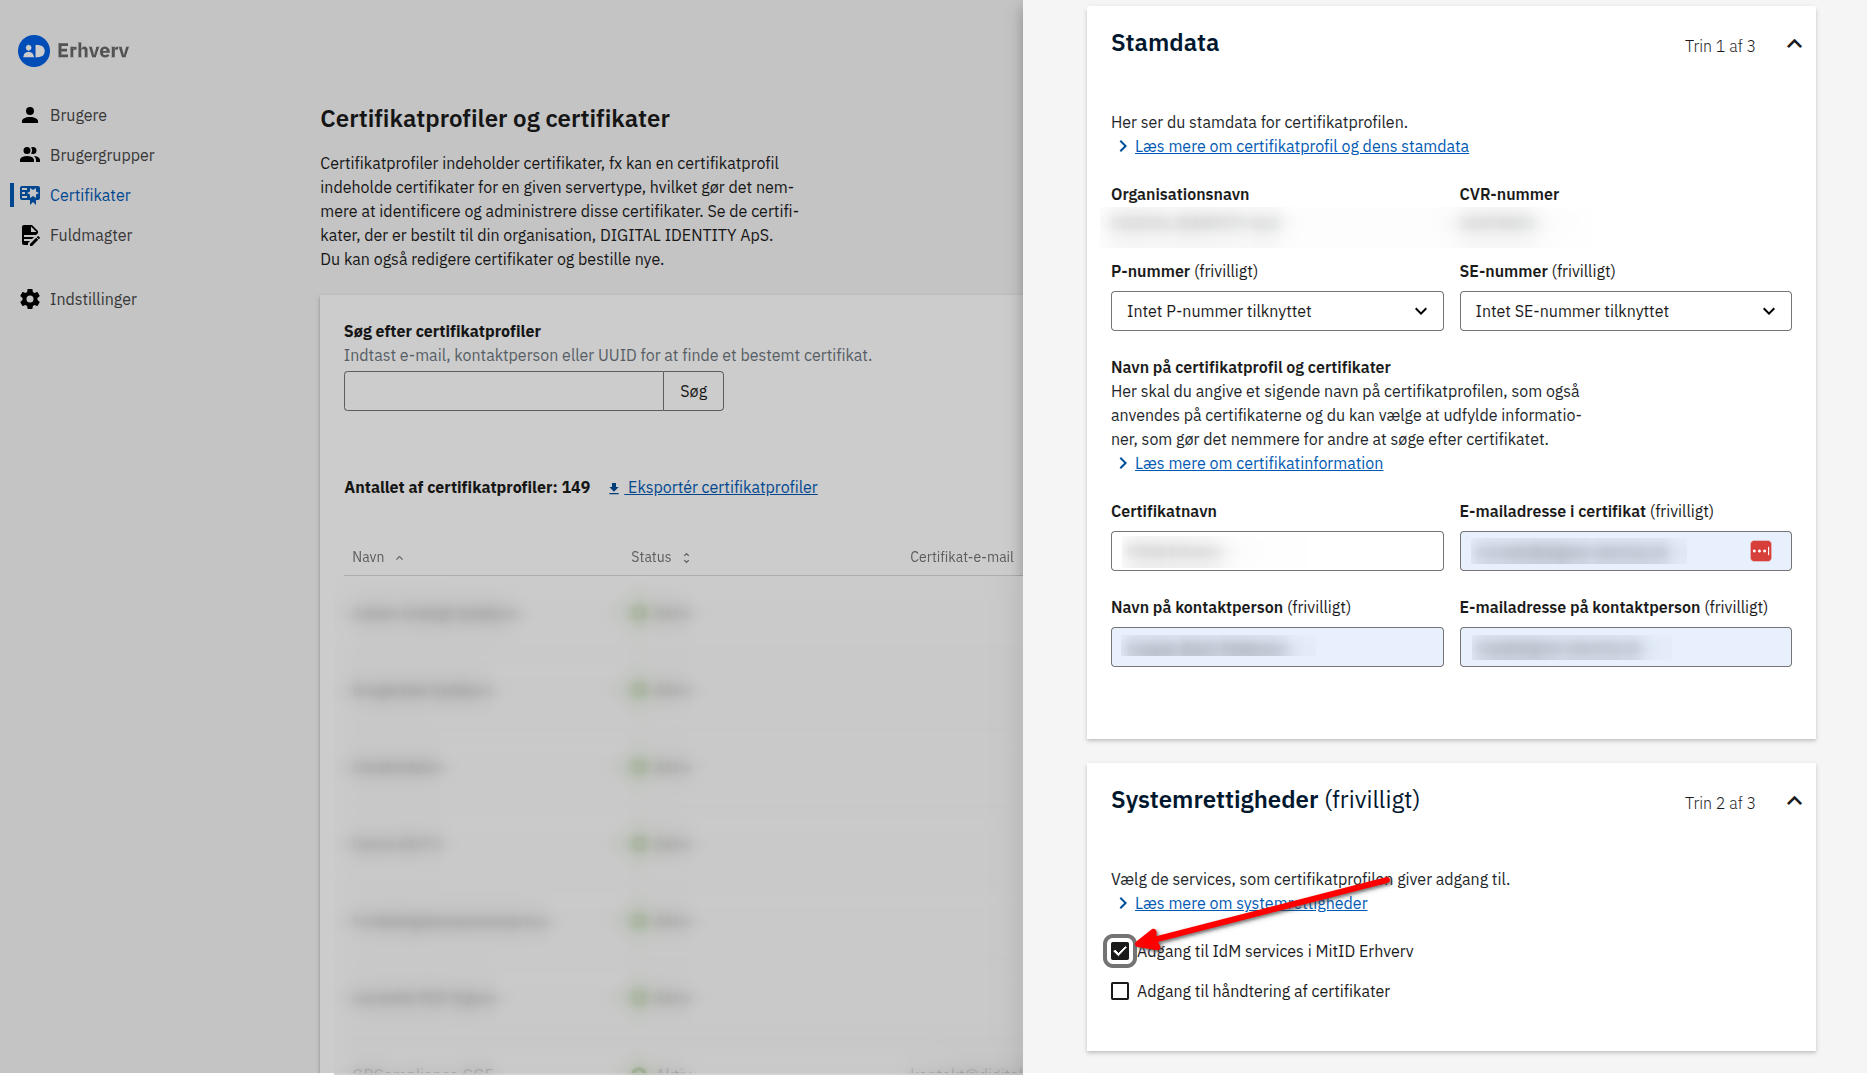This screenshot has height=1076, width=1867.
Task: Open the Brugere menu item
Action: pos(78,115)
